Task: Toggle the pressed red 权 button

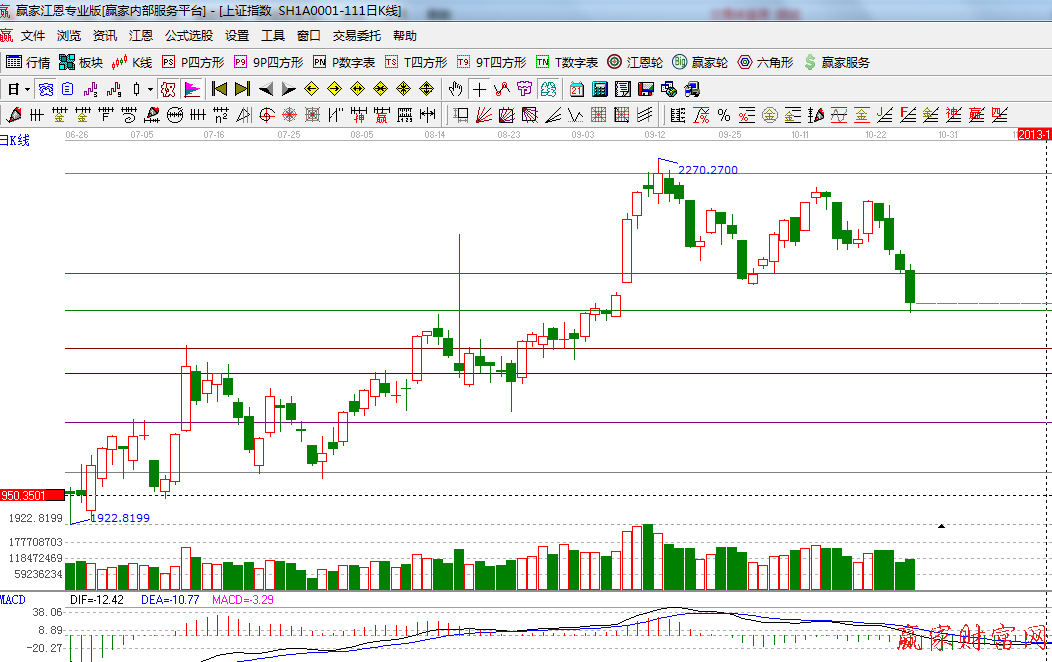Action: click(169, 89)
